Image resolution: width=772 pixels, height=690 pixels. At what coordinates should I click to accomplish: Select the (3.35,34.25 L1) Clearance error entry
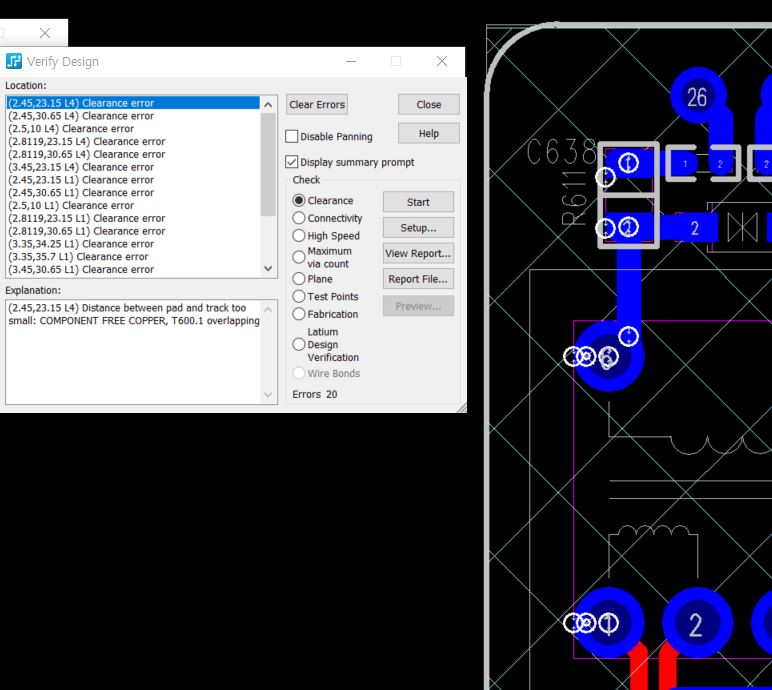[81, 244]
